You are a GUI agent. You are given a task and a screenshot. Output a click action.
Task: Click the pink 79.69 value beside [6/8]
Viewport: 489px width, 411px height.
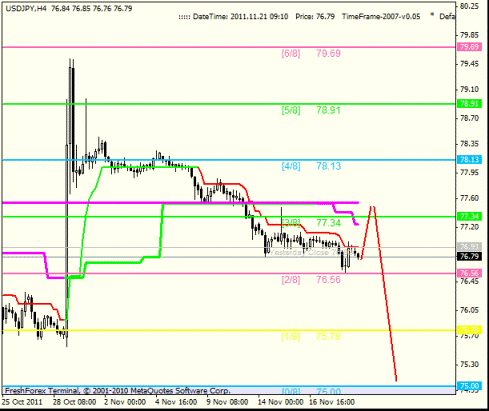pyautogui.click(x=328, y=53)
